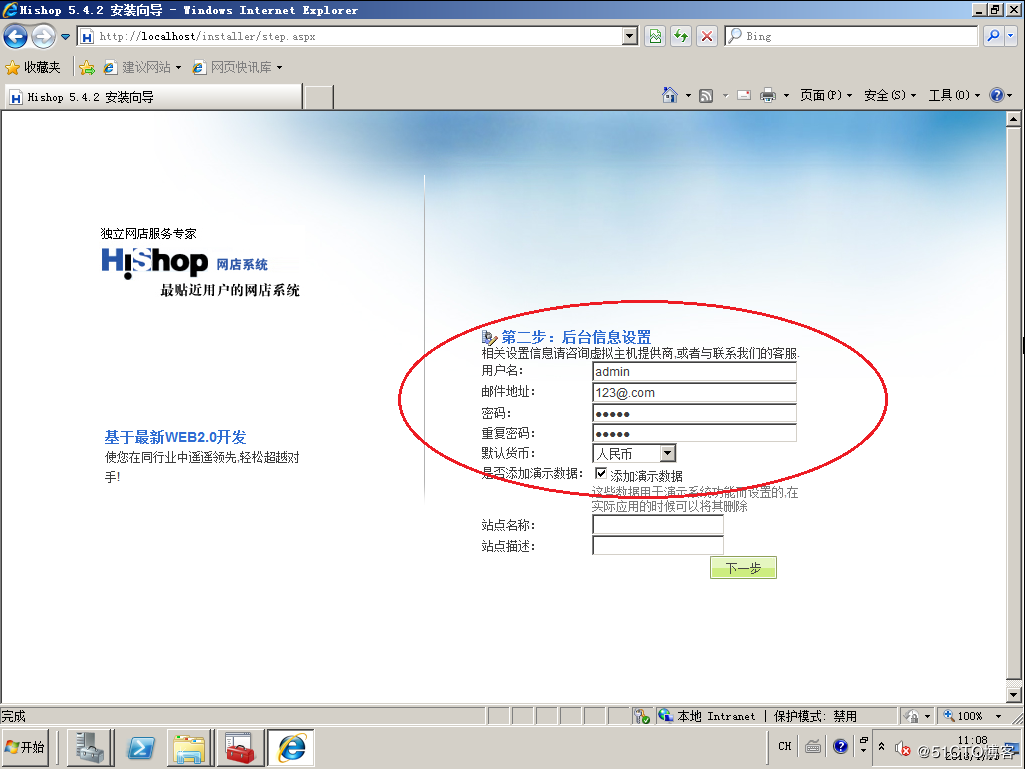The image size is (1025, 769).
Task: Toggle the 添加演示数据 checkbox
Action: 601,473
